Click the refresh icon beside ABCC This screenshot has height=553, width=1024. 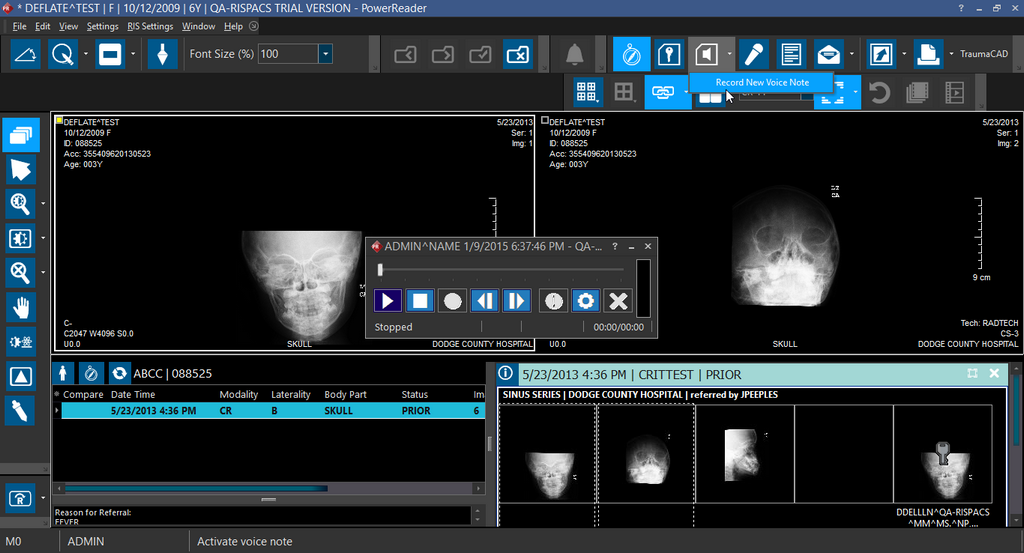(120, 373)
